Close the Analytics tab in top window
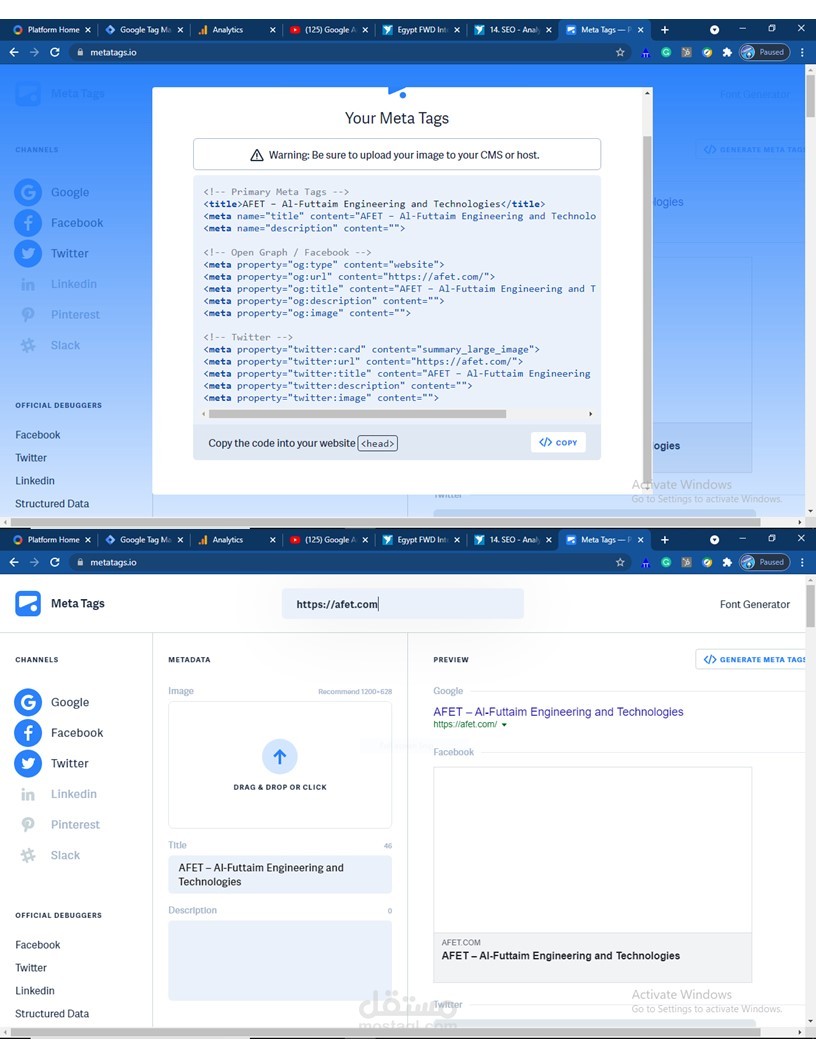The height and width of the screenshot is (1056, 816). click(272, 30)
